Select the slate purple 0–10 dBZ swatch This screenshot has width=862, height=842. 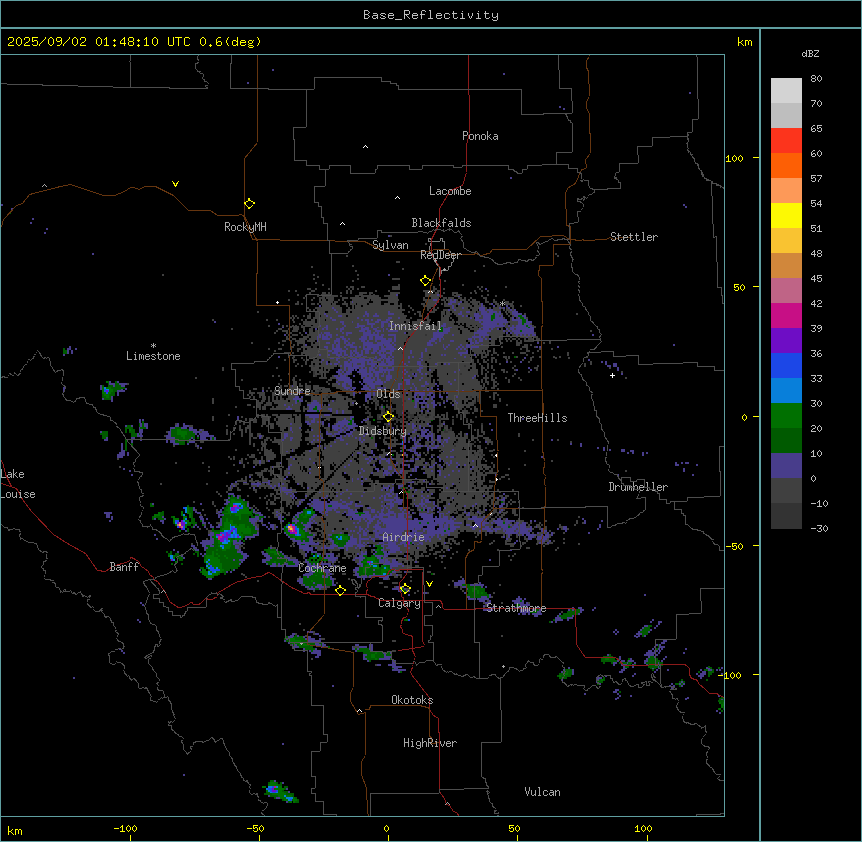[786, 466]
